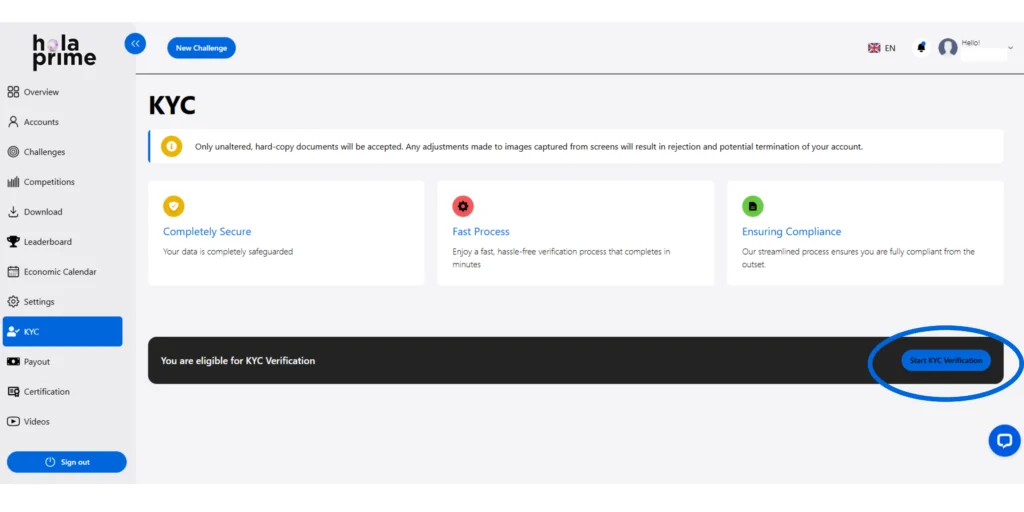Click the Hola Prime logo

pyautogui.click(x=64, y=52)
